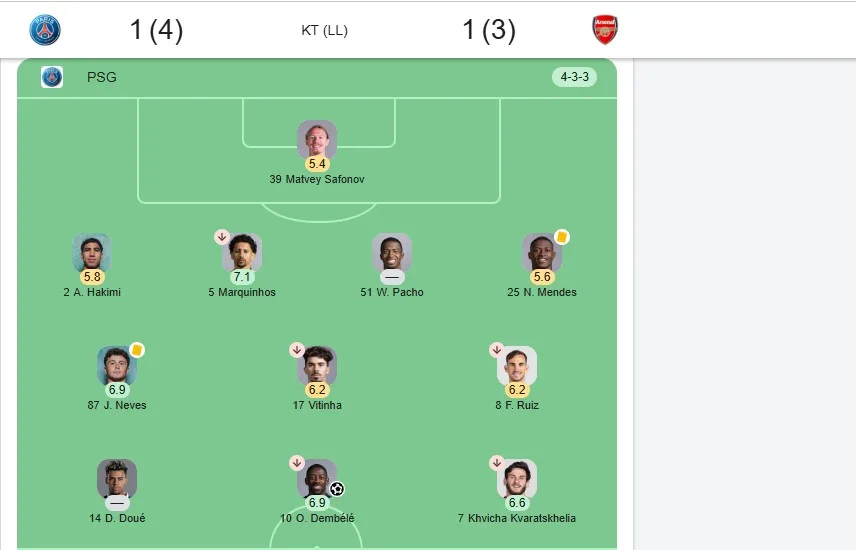The height and width of the screenshot is (550, 856).
Task: Click the yellow card icon on N. Mendes
Action: pyautogui.click(x=562, y=237)
